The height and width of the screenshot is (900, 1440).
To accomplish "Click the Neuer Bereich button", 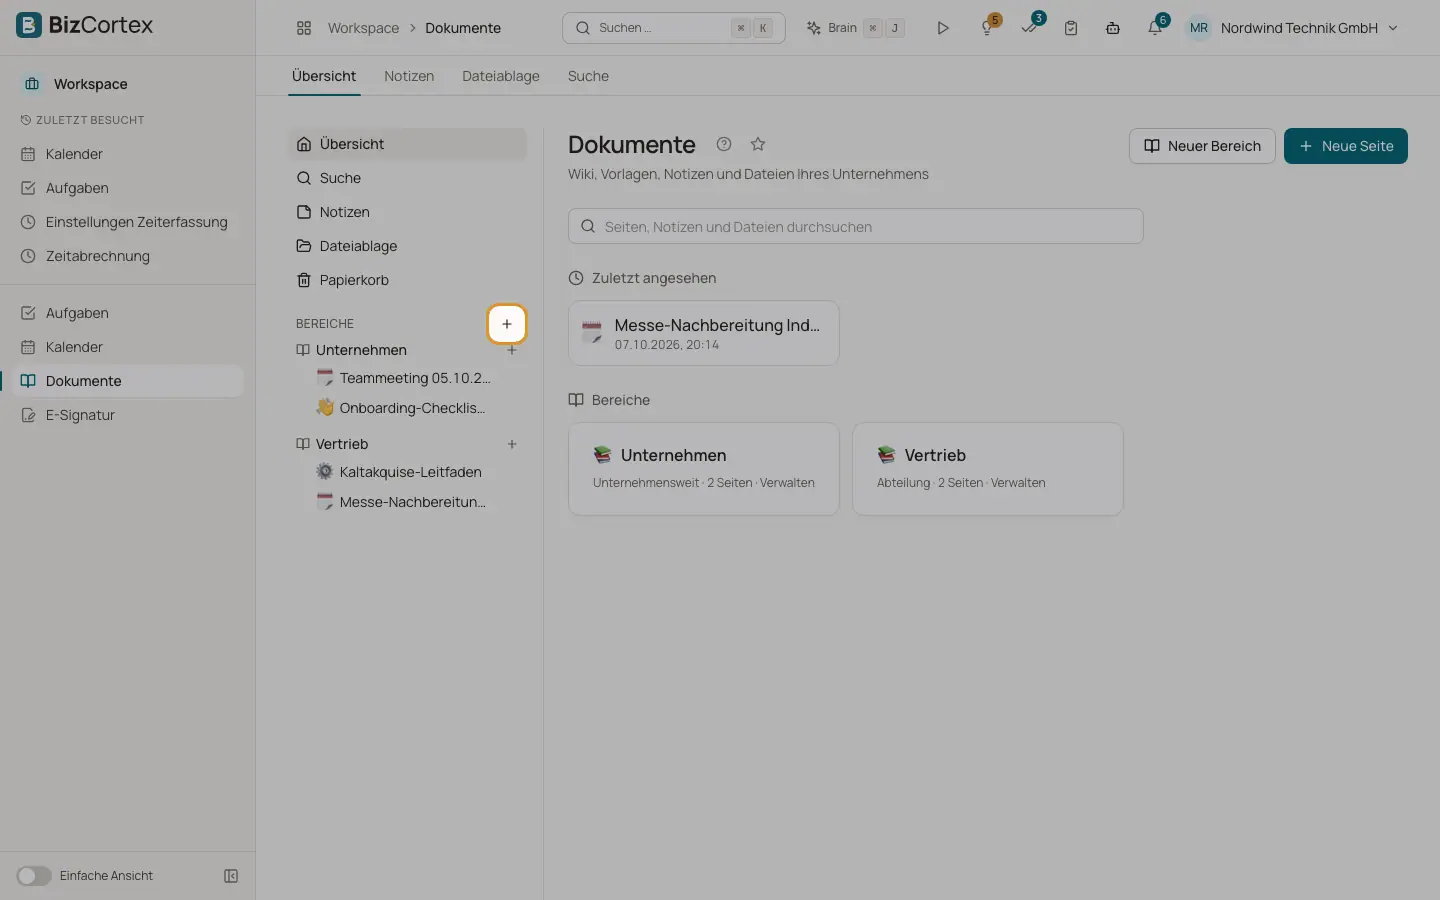I will click(x=1202, y=146).
